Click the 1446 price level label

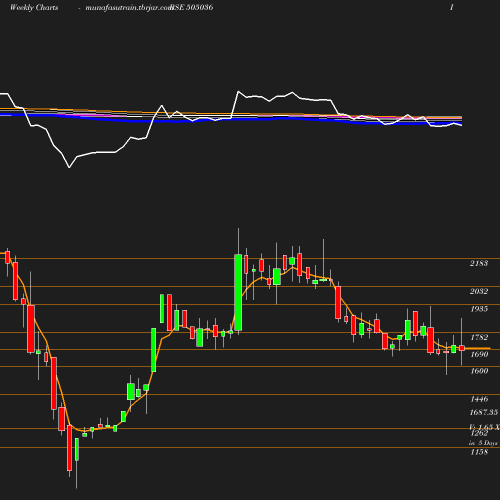tap(479, 399)
